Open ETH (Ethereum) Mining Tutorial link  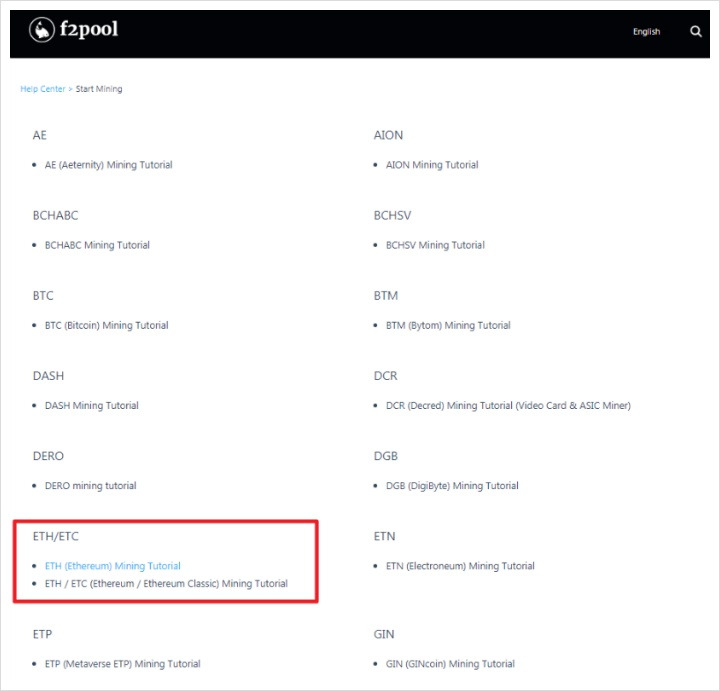pyautogui.click(x=112, y=566)
